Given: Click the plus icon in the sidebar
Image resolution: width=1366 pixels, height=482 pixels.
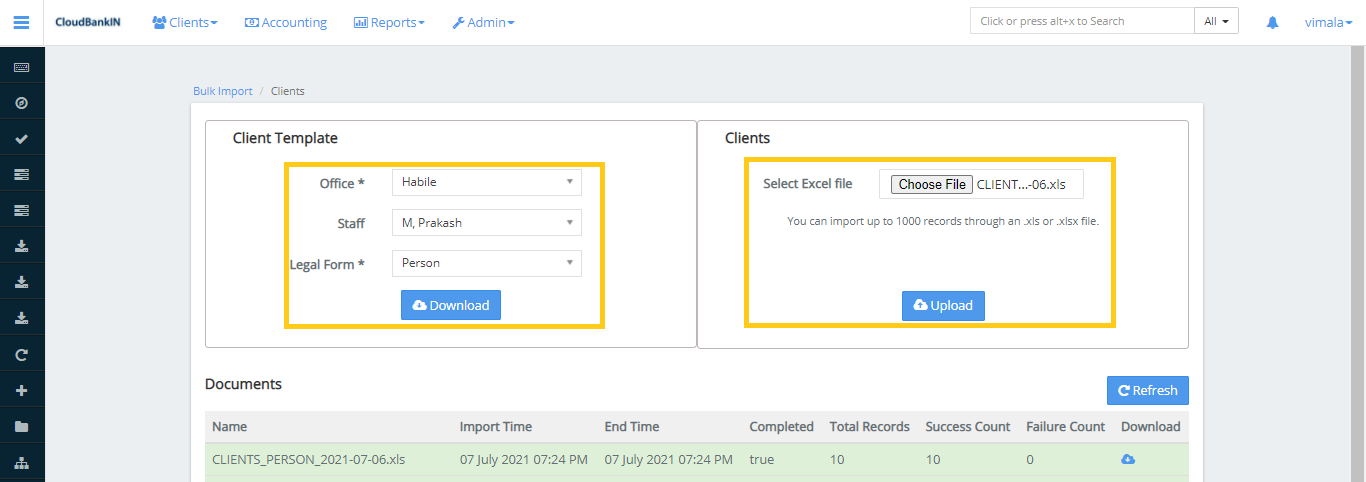Looking at the screenshot, I should point(21,391).
